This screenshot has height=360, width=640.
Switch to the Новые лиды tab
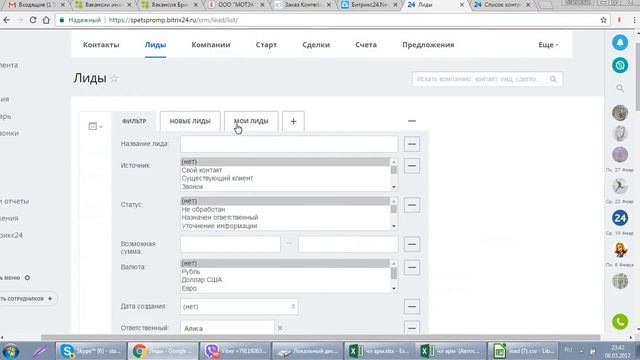[x=190, y=121]
